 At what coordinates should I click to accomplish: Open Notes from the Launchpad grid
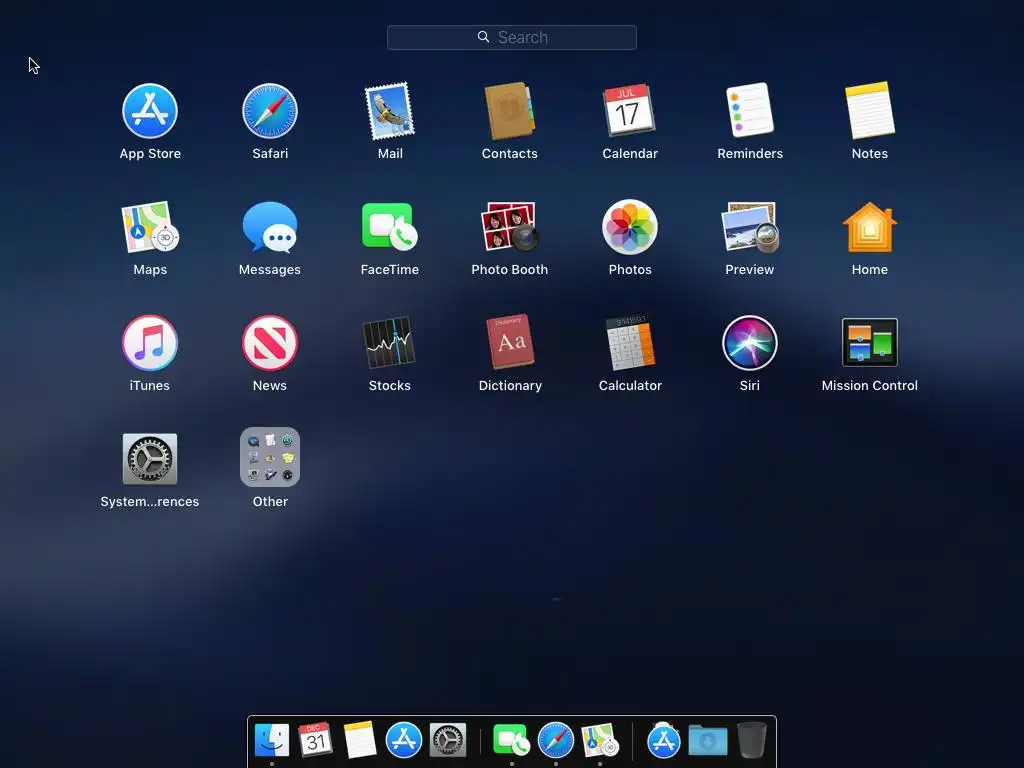[870, 110]
